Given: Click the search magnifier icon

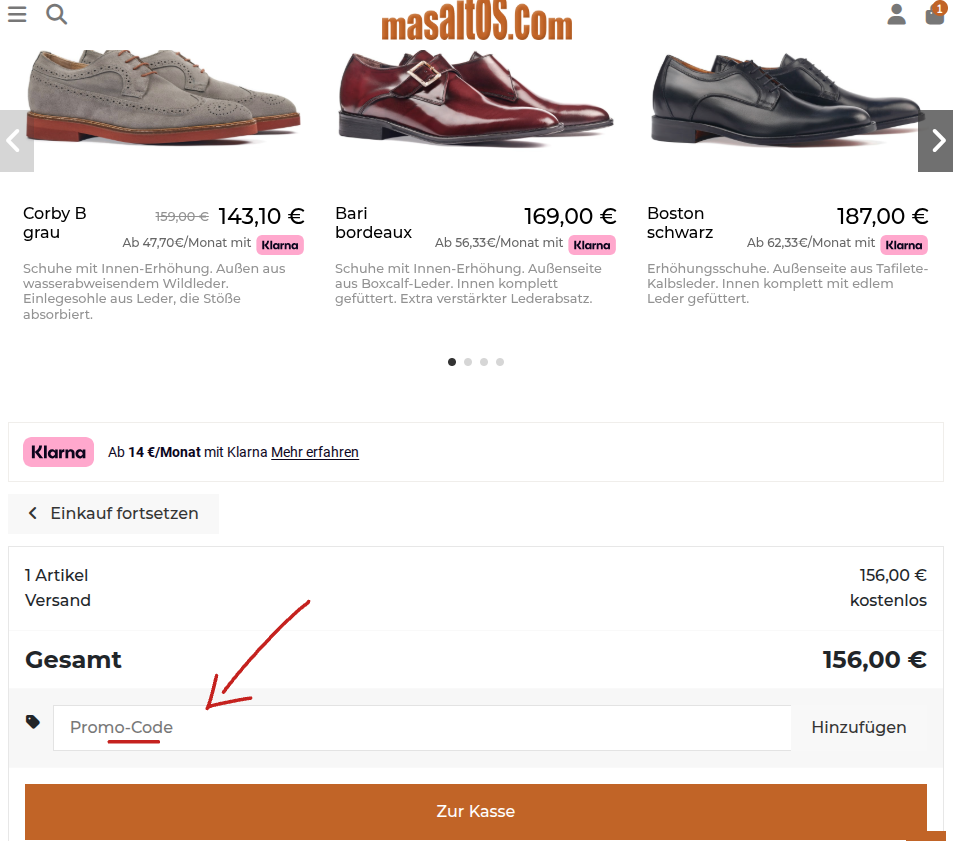Looking at the screenshot, I should click(x=56, y=15).
